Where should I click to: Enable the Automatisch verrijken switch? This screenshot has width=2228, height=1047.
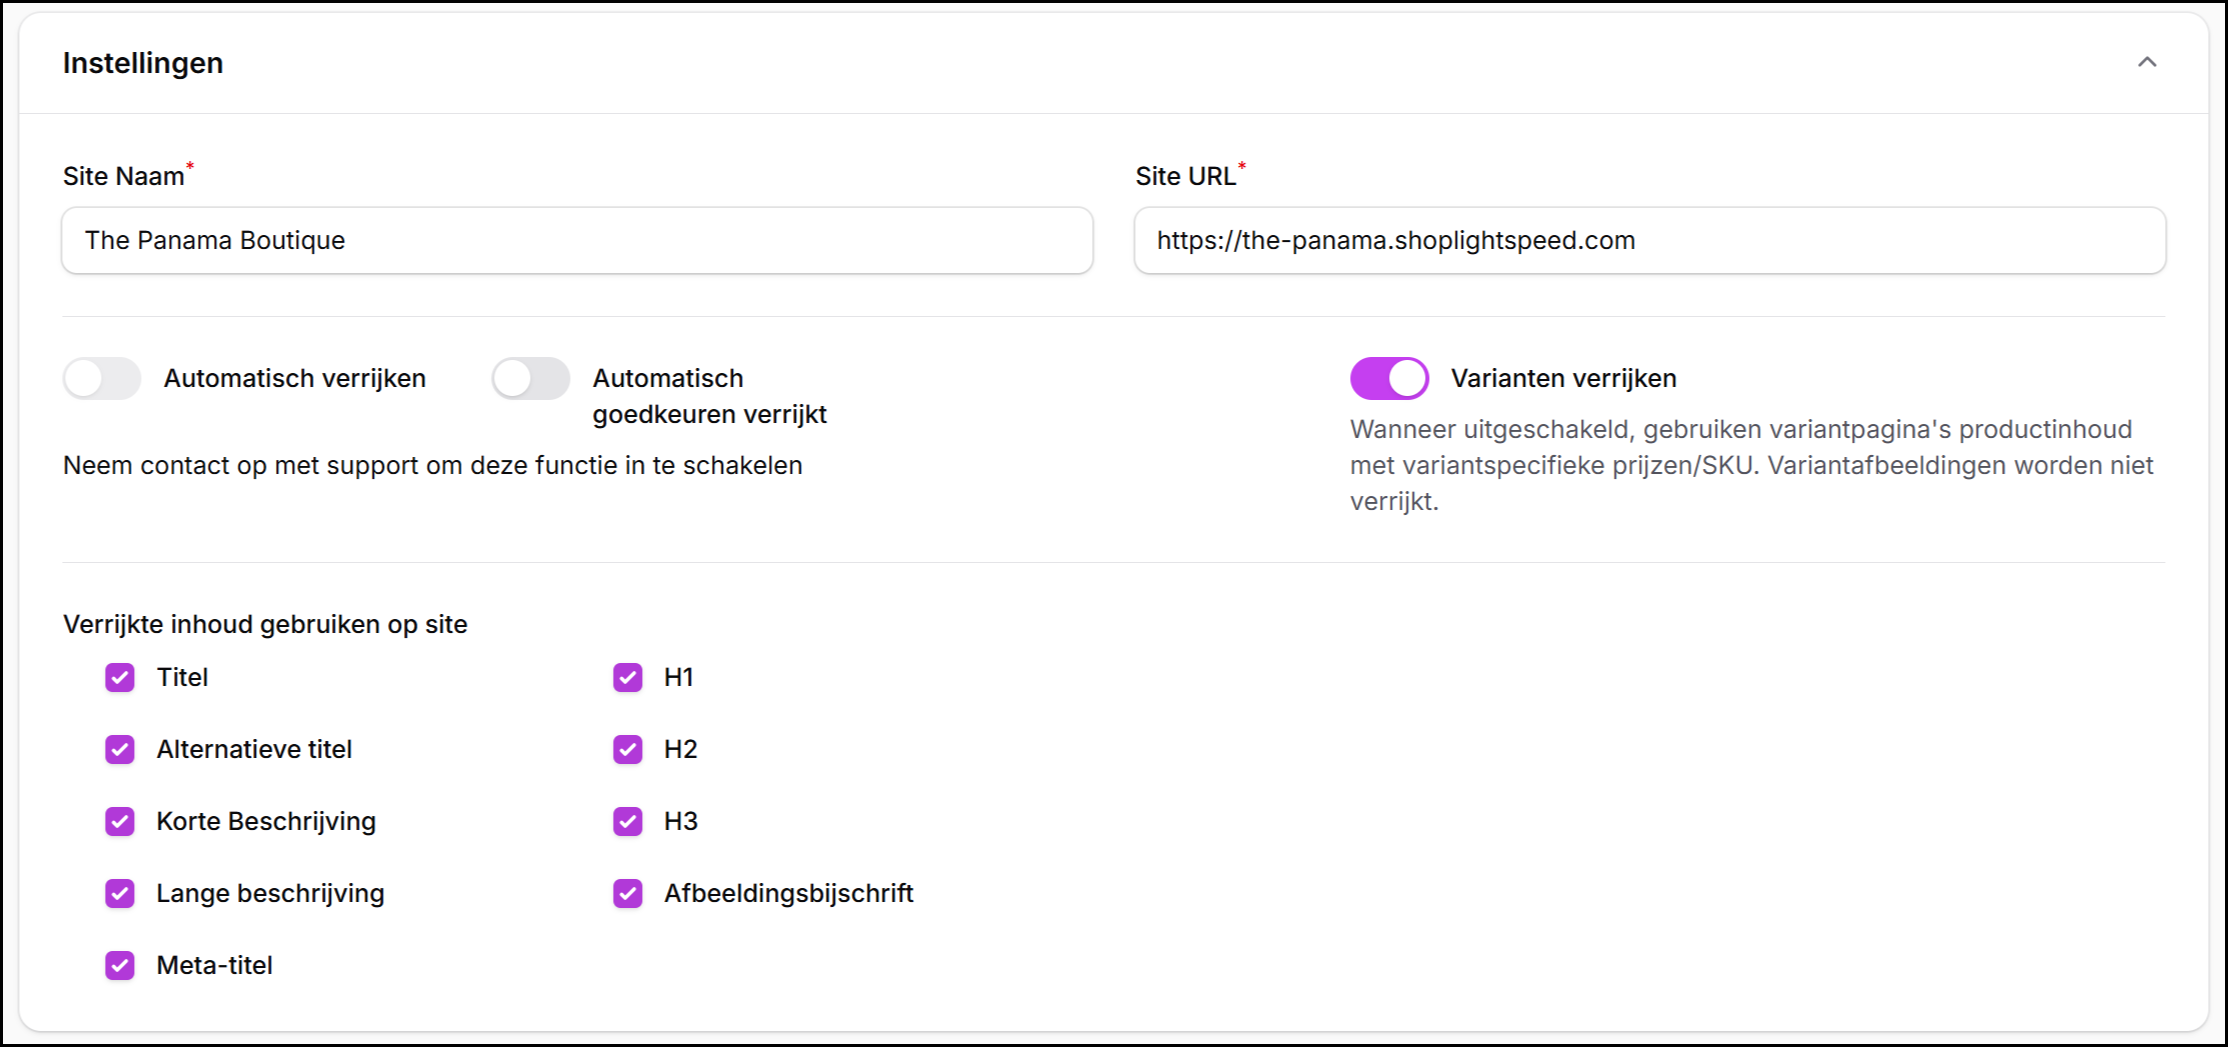tap(102, 379)
